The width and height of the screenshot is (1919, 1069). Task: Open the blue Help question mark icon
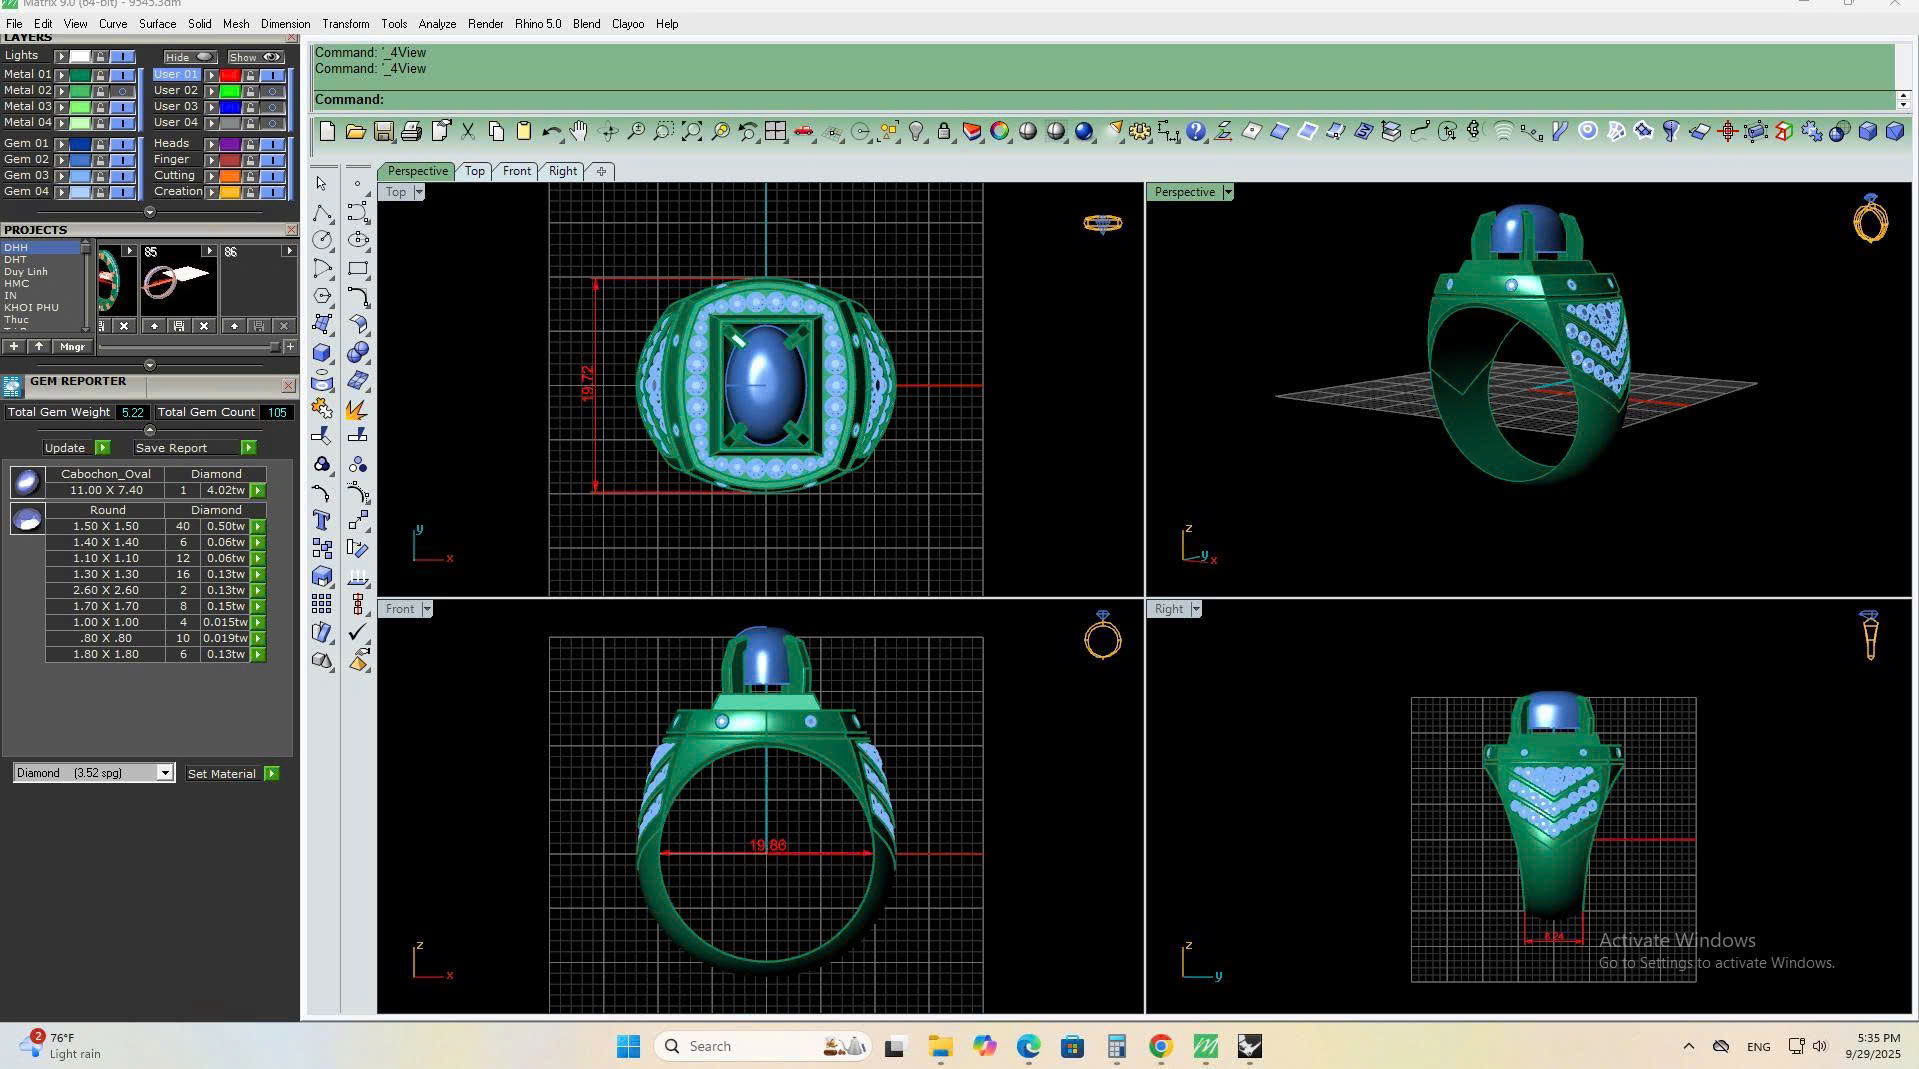click(1195, 132)
